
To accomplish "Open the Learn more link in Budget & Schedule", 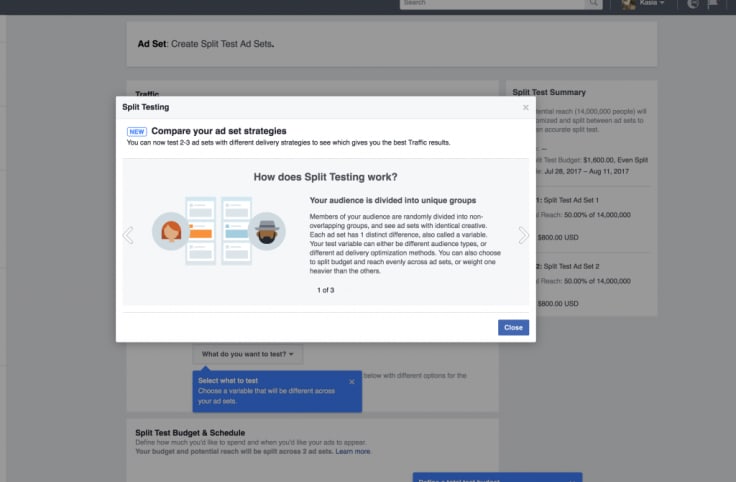I will (x=353, y=451).
